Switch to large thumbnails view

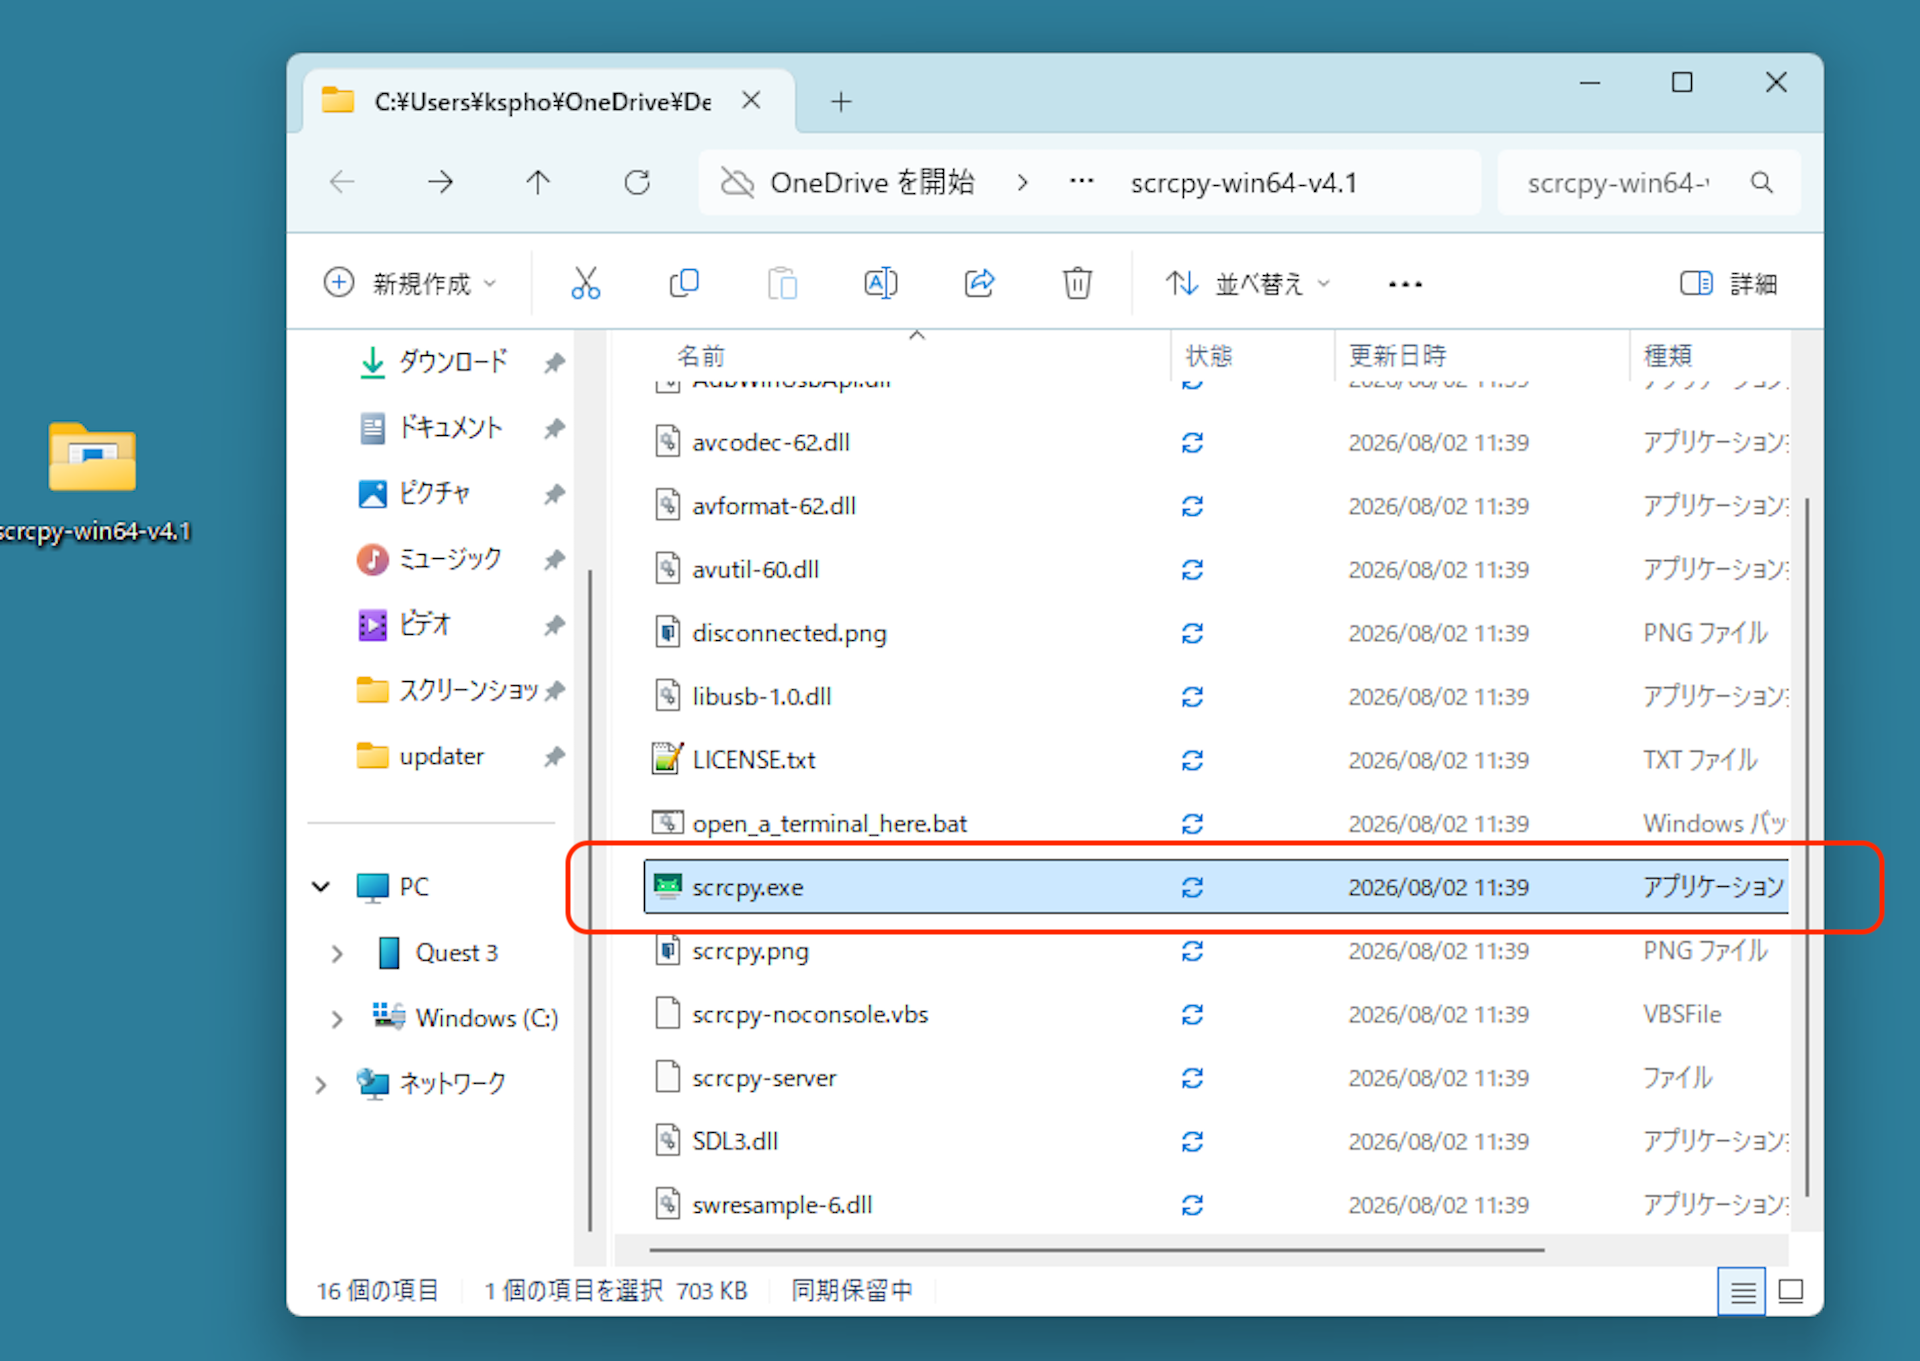(x=1791, y=1292)
